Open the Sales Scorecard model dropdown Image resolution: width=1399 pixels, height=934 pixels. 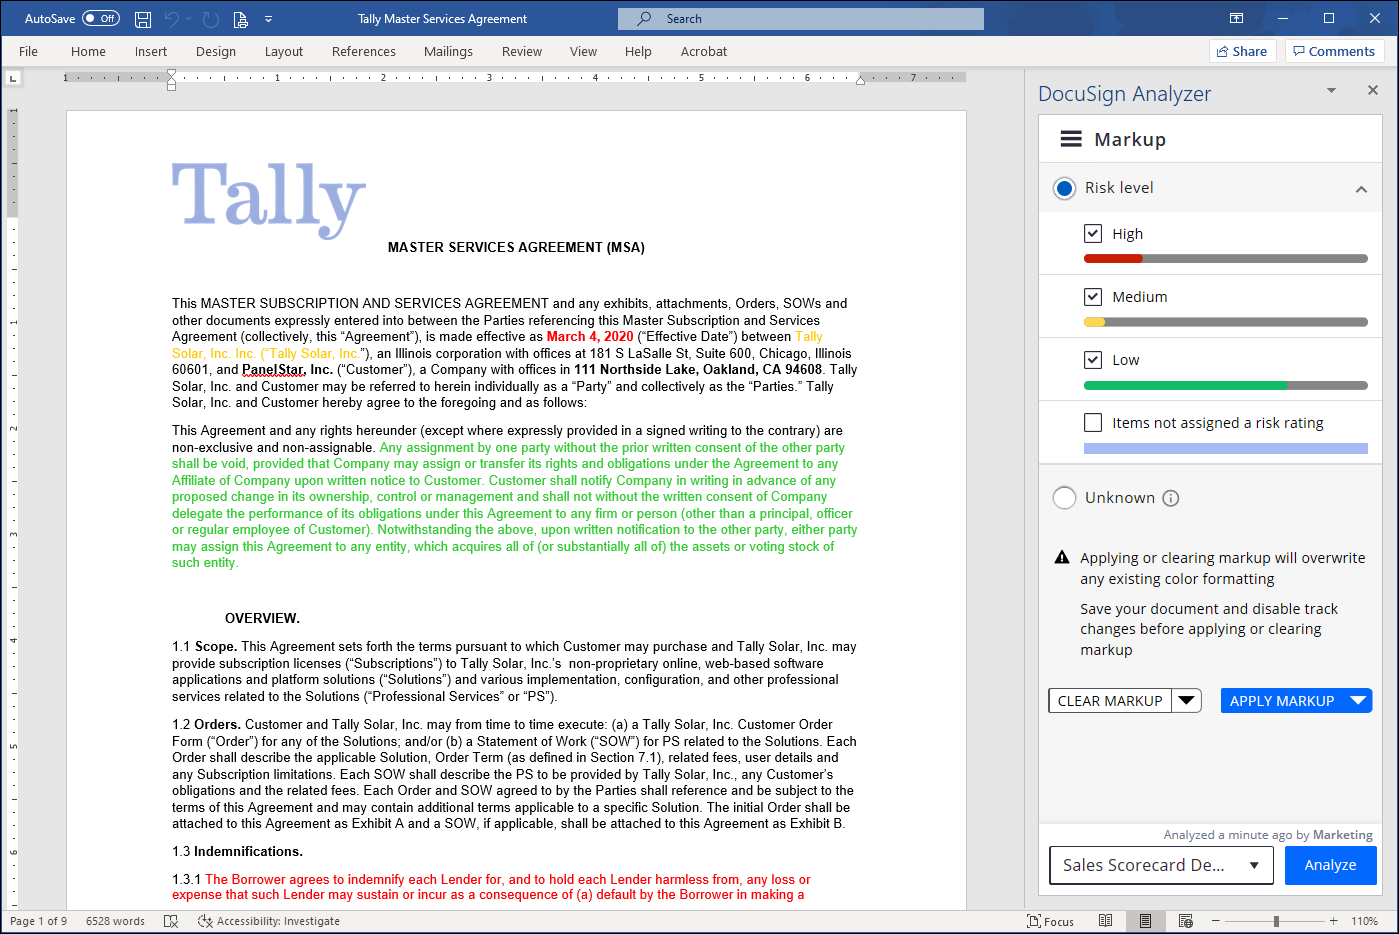[x=1161, y=865]
